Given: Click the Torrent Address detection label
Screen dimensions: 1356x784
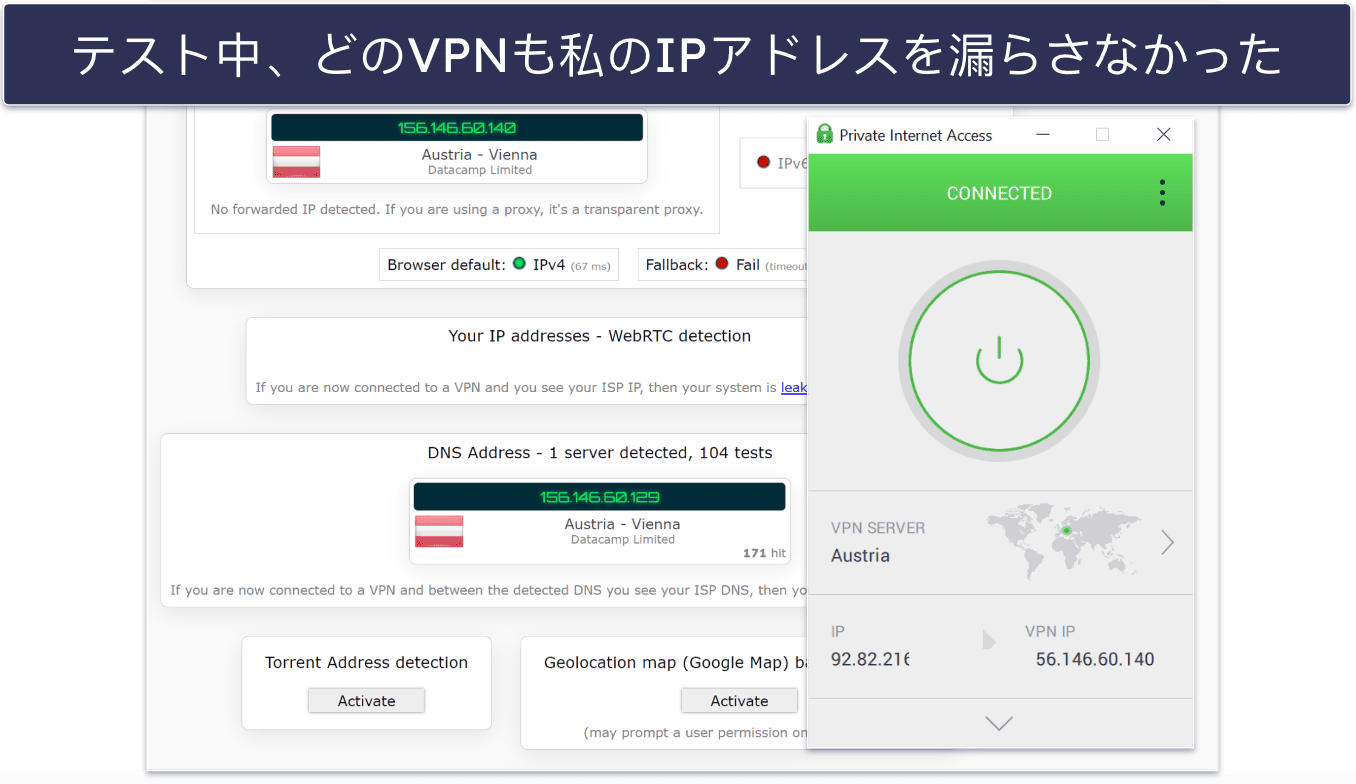Looking at the screenshot, I should tap(366, 663).
